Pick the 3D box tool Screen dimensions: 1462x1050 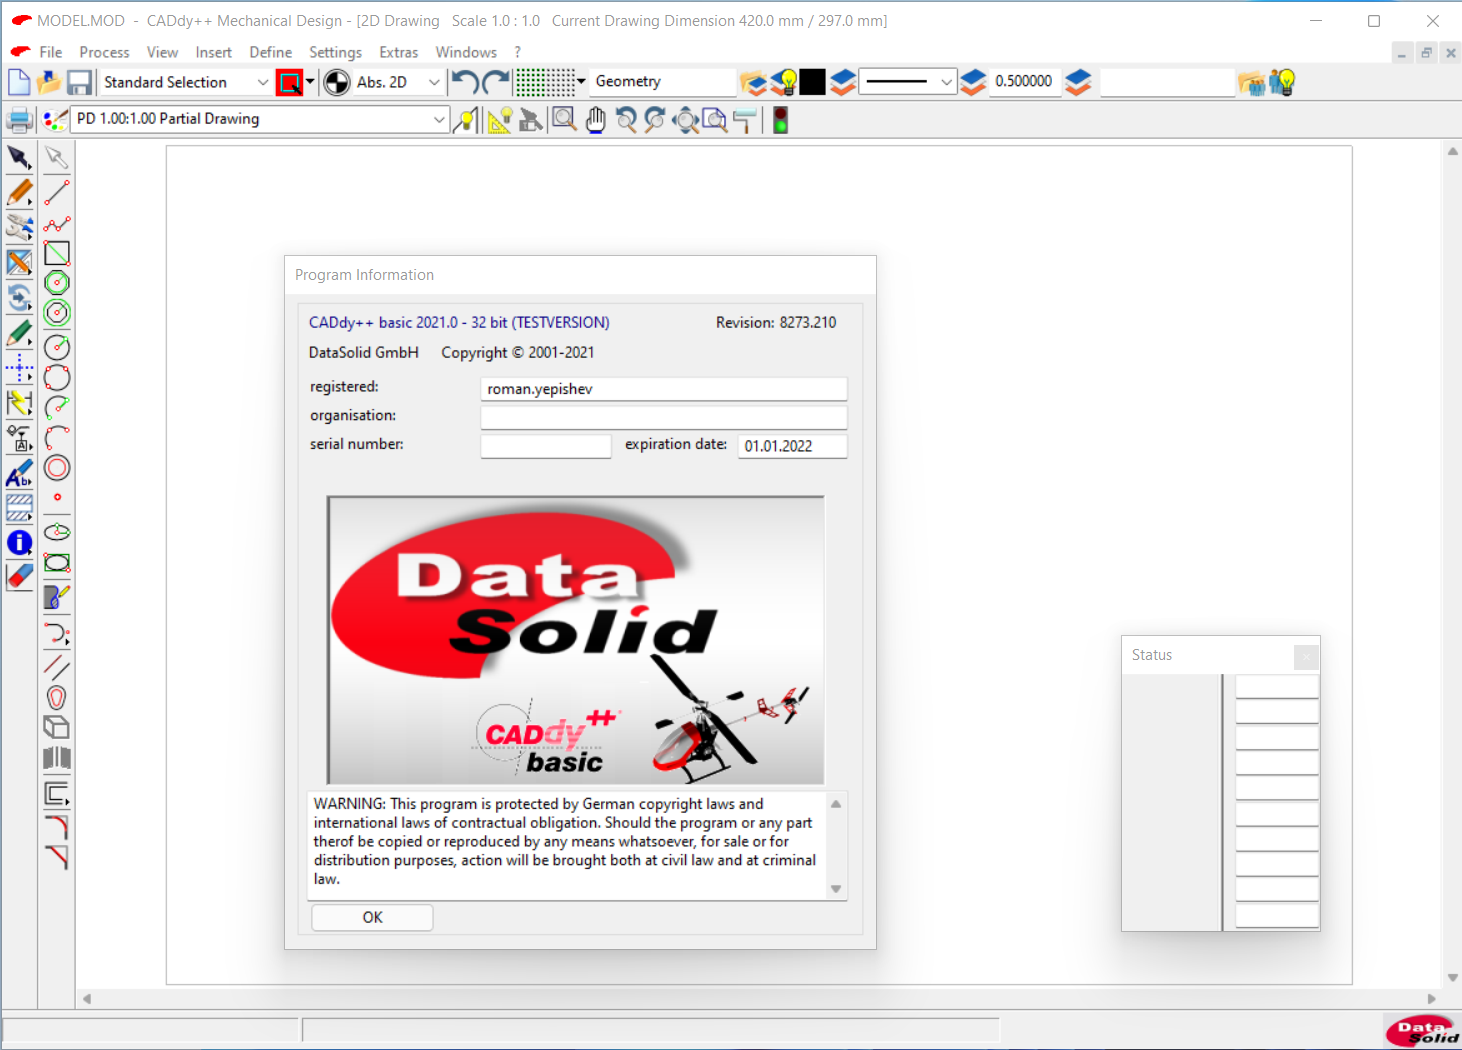pos(57,727)
